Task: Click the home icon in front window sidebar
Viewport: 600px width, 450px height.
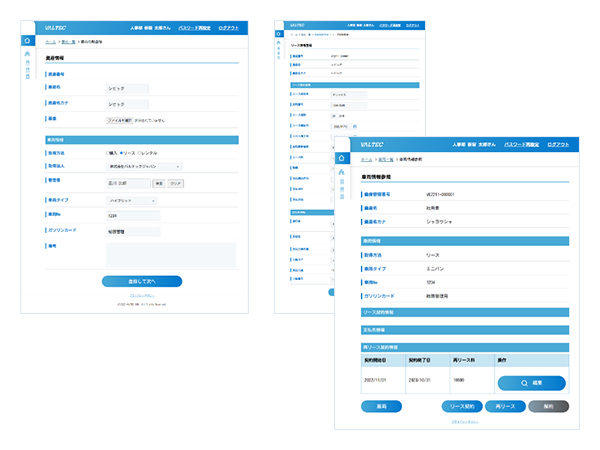Action: [341, 158]
